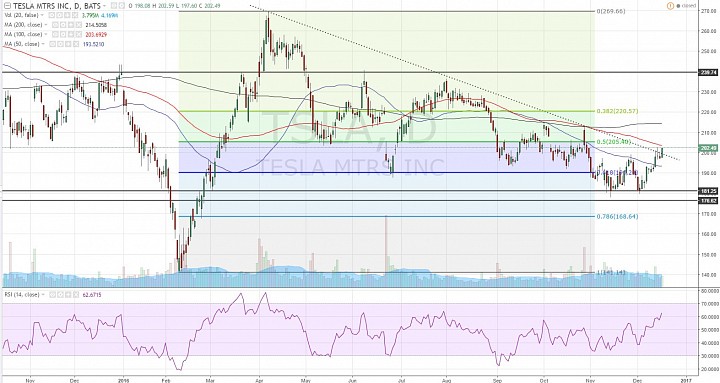The image size is (720, 383).
Task: Click the 140.00 tick on the price axis
Action: pyautogui.click(x=710, y=275)
